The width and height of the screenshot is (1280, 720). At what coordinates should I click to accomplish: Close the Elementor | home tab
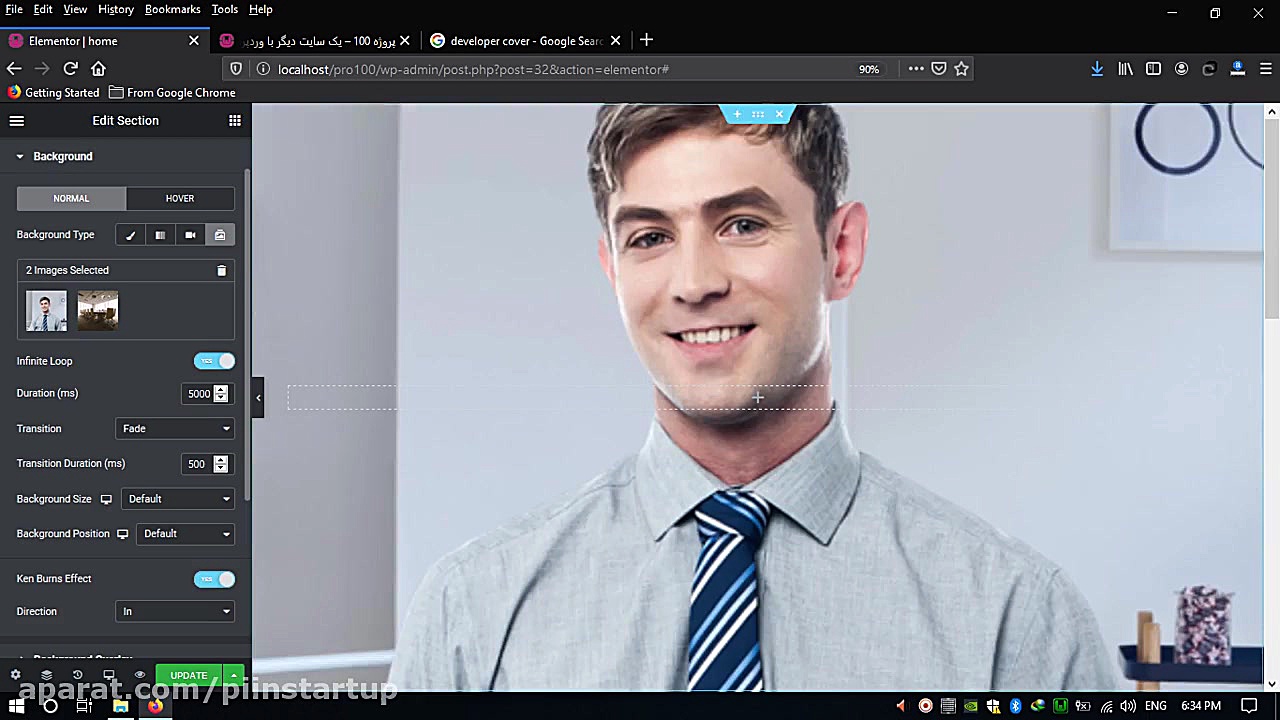pyautogui.click(x=194, y=41)
